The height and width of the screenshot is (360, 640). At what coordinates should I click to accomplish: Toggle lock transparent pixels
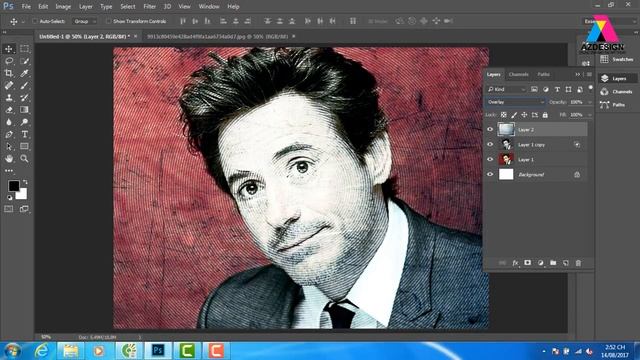[504, 115]
